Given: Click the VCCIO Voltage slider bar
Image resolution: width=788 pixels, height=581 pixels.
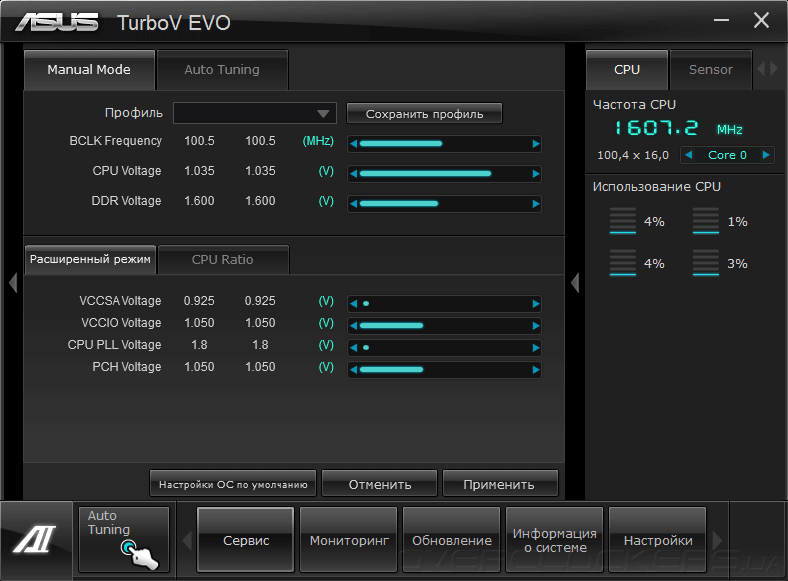Looking at the screenshot, I should tap(444, 326).
